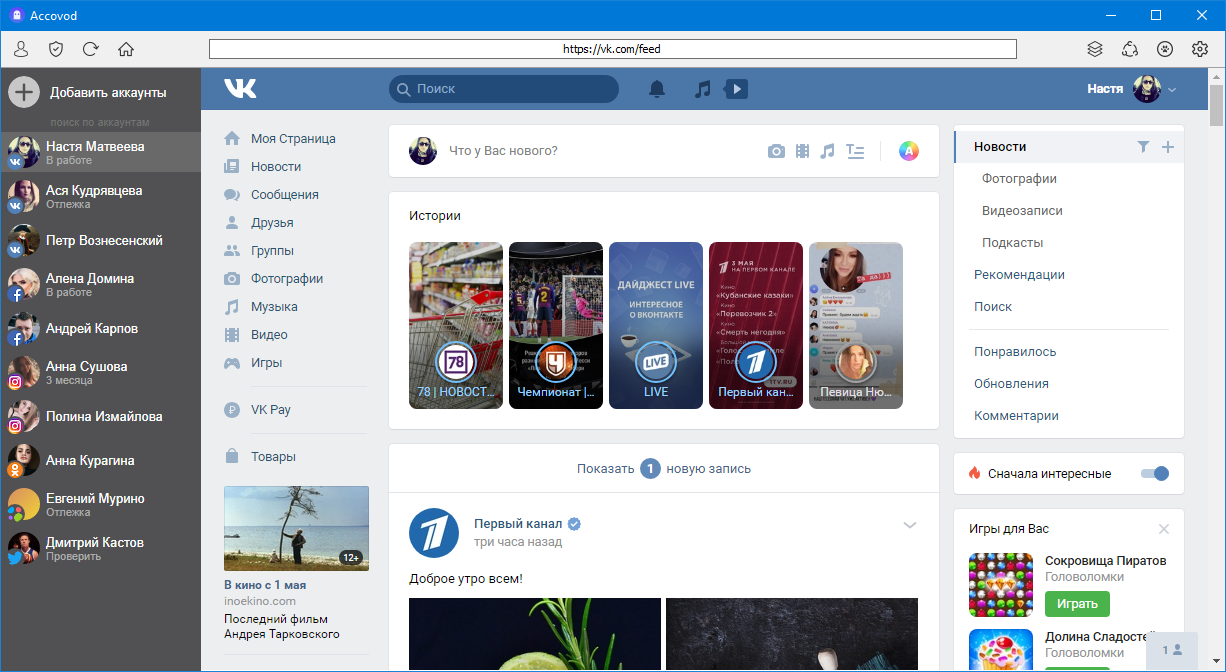Click Показать новую запись link
Image resolution: width=1226 pixels, height=672 pixels.
663,468
